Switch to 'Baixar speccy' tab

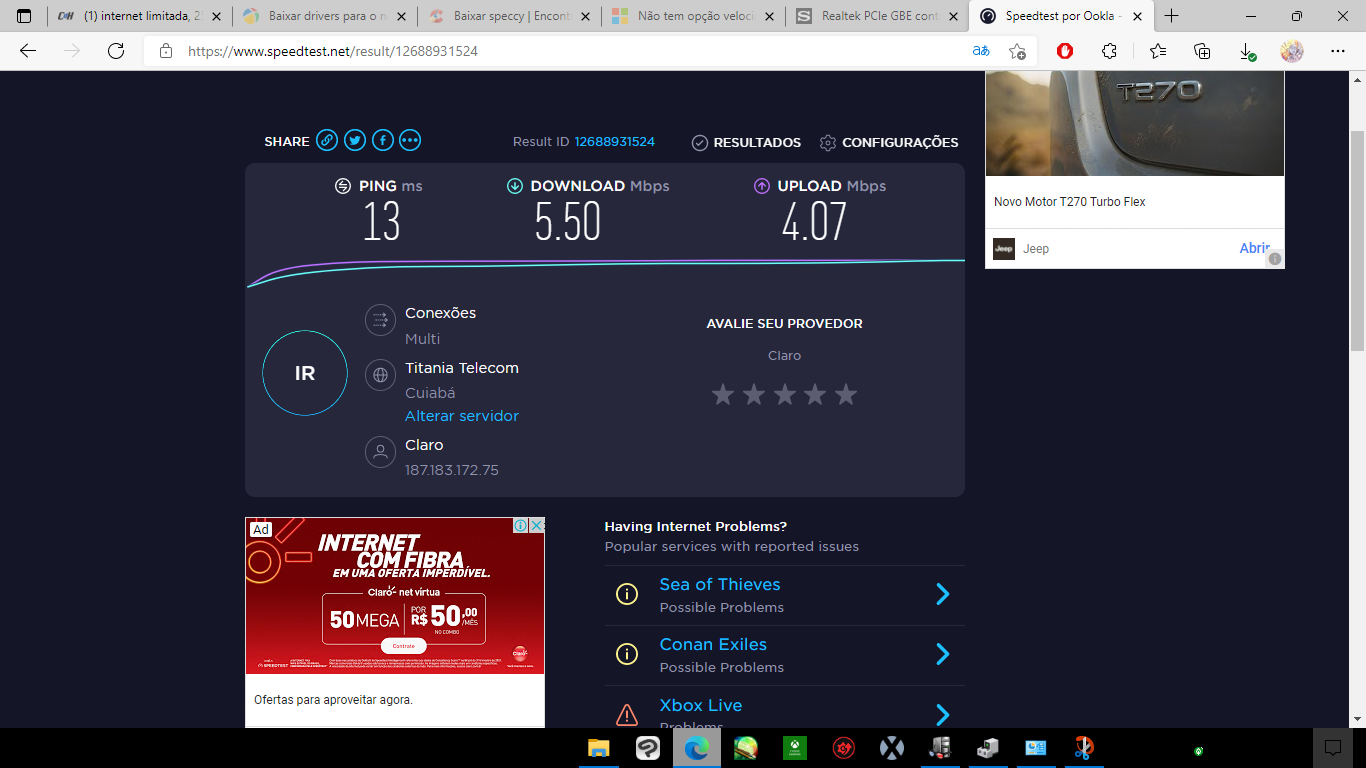click(x=508, y=16)
